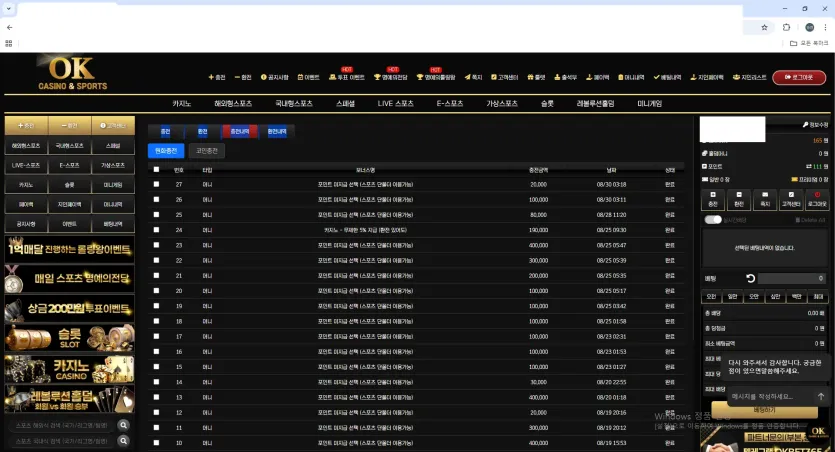This screenshot has width=835, height=452.
Task: Open 베팅내역 checkmark link in top menu
Action: 667,77
